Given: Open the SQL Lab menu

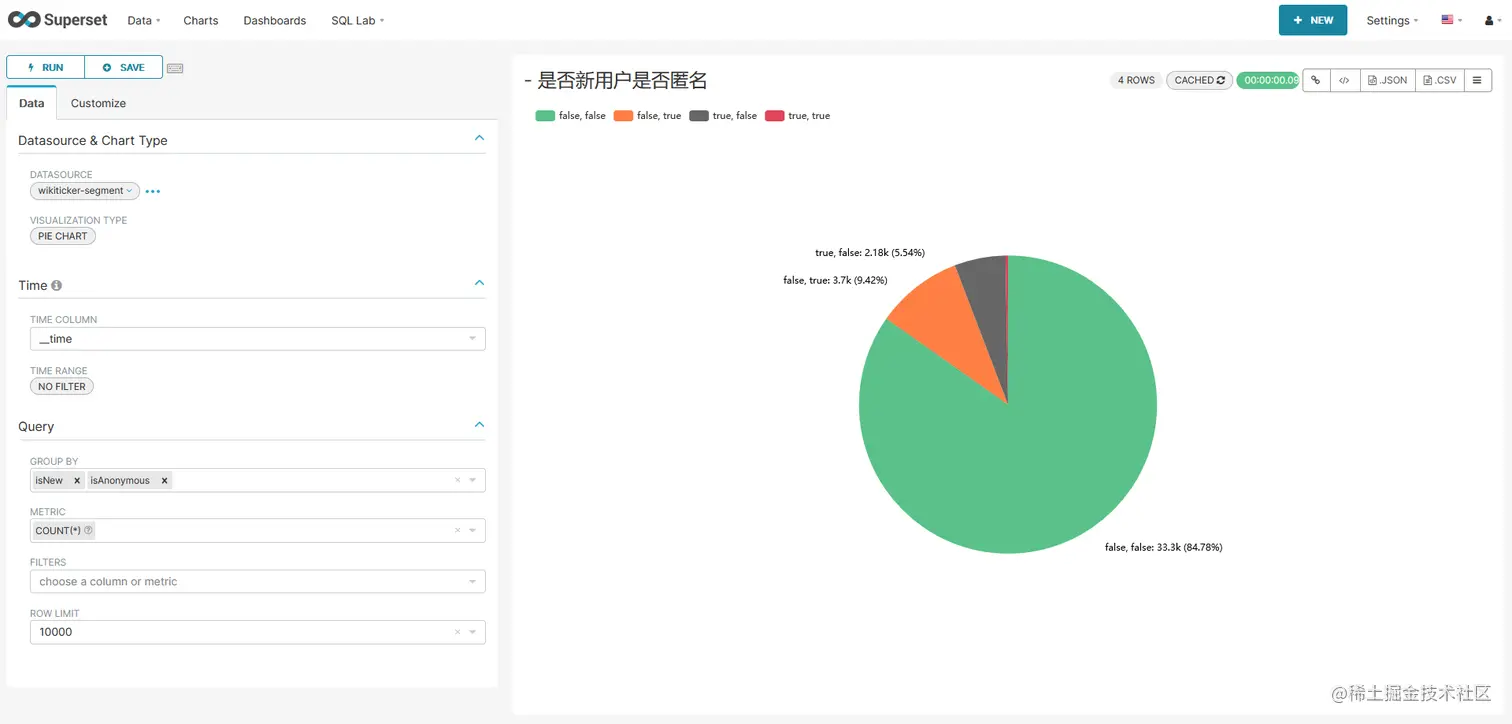Looking at the screenshot, I should click(357, 20).
